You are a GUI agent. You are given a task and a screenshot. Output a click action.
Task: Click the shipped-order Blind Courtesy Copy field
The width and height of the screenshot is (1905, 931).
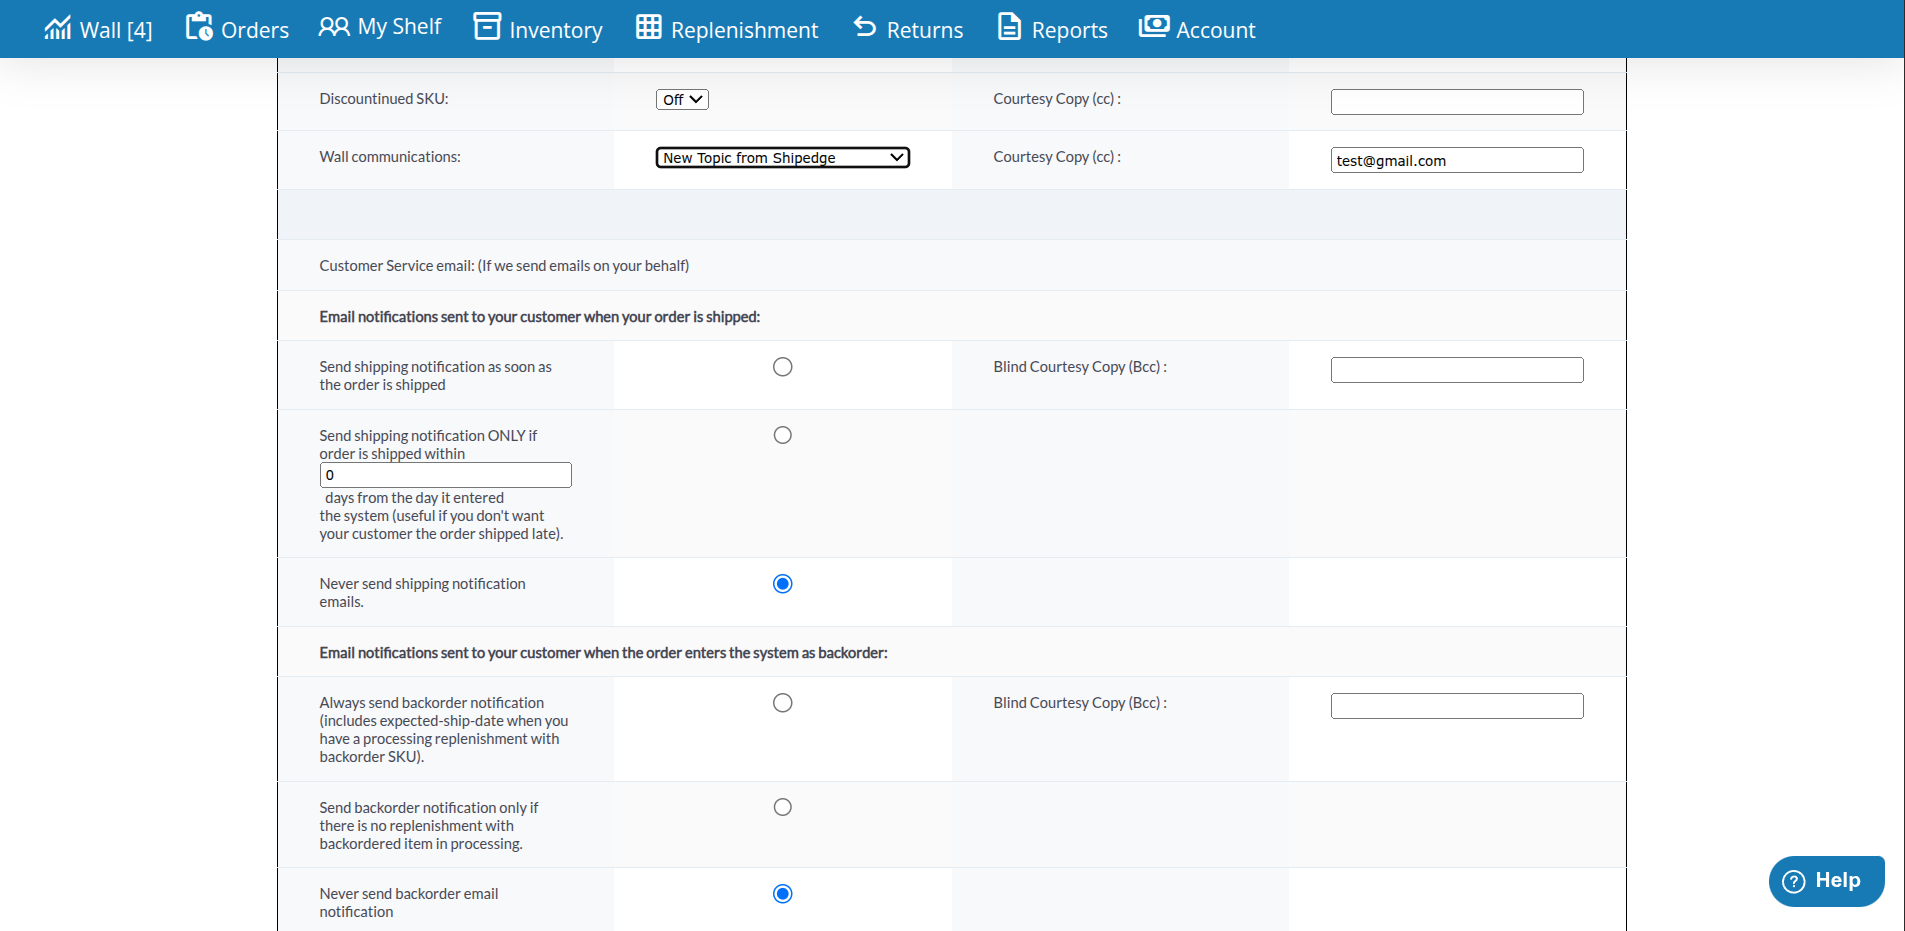(1456, 370)
